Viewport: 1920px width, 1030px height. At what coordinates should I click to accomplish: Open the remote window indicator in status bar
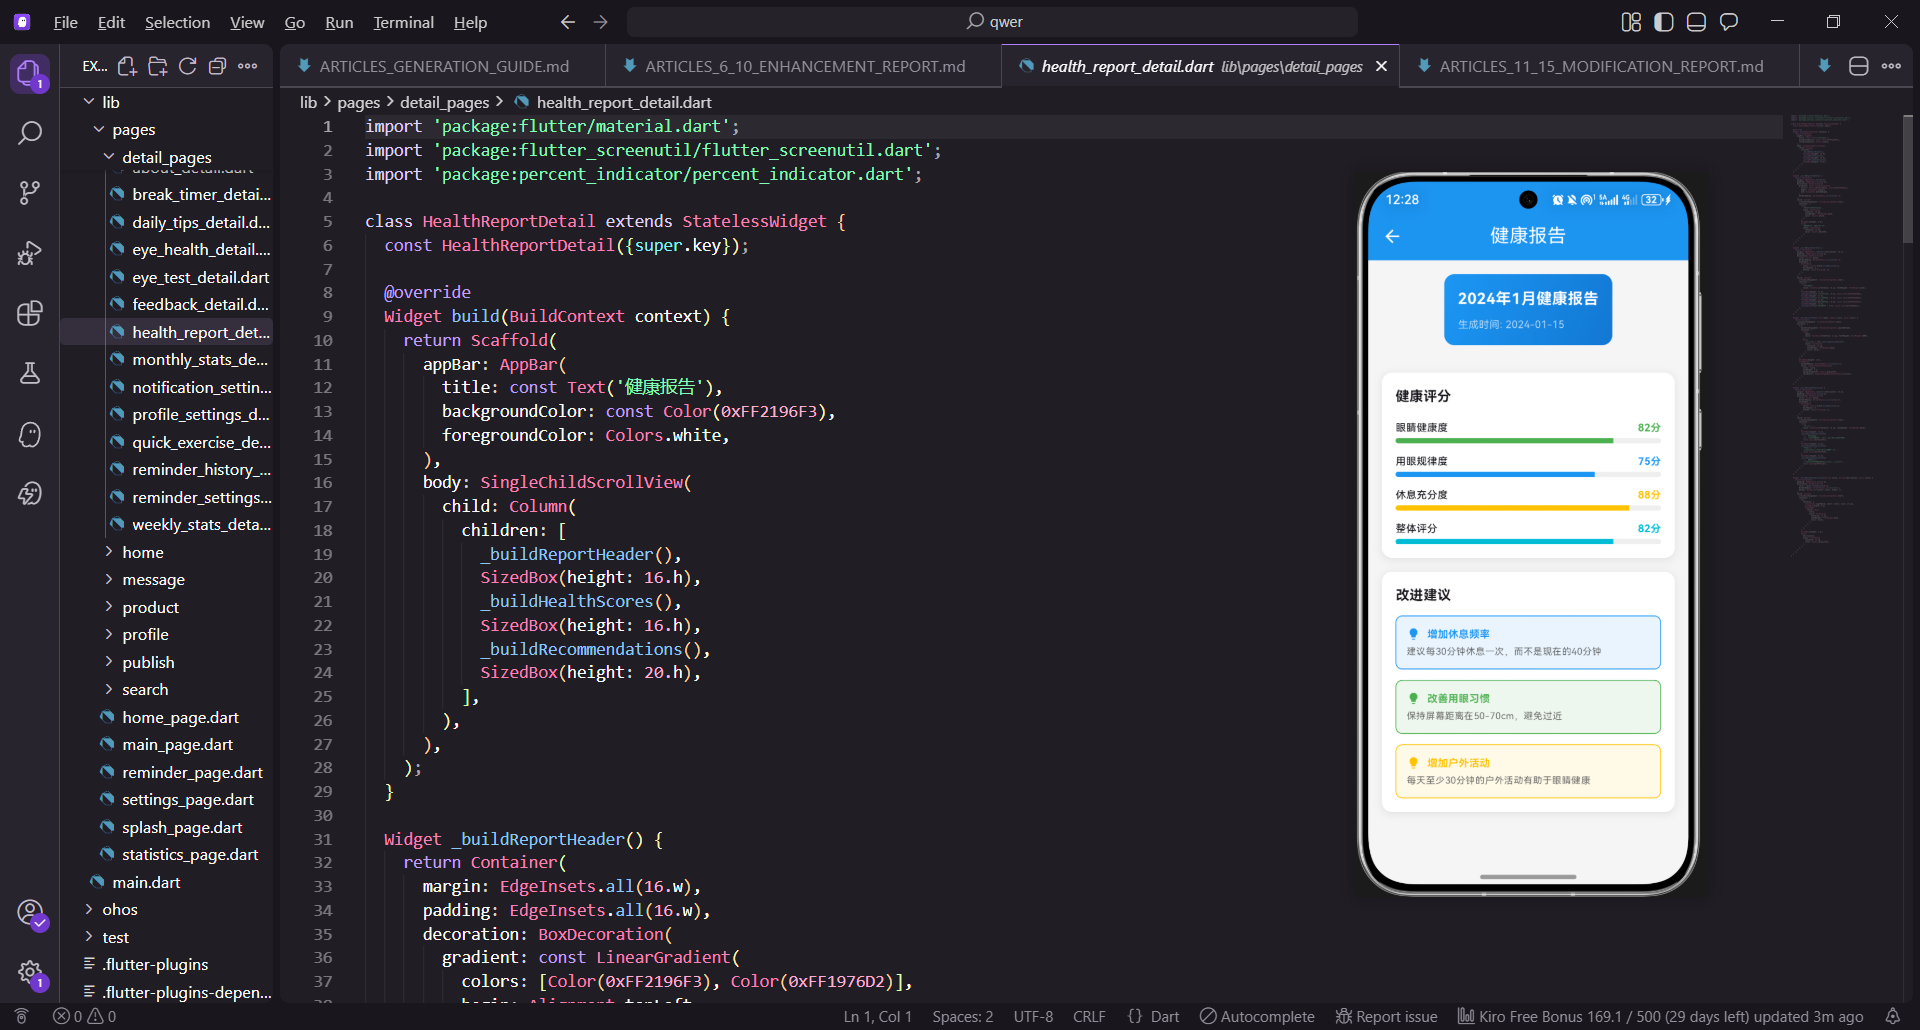pos(21,1016)
